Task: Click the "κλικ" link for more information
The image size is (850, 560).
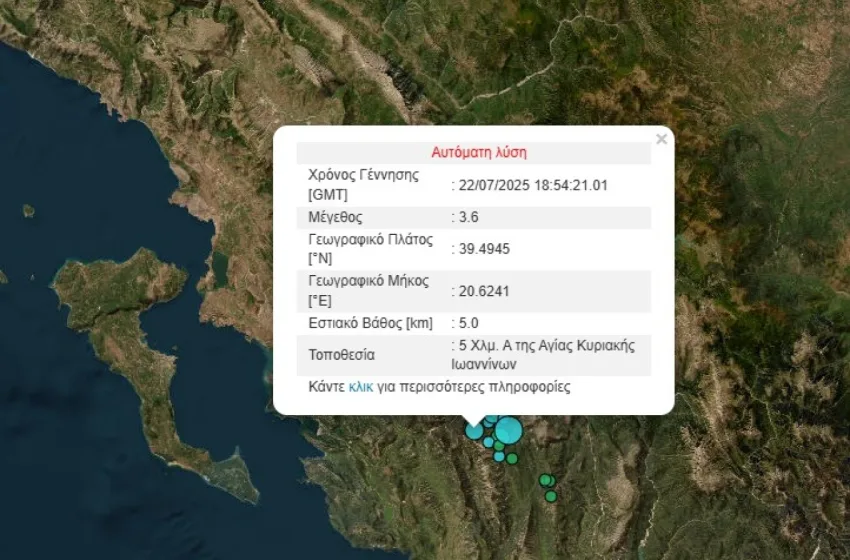Action: tap(360, 387)
